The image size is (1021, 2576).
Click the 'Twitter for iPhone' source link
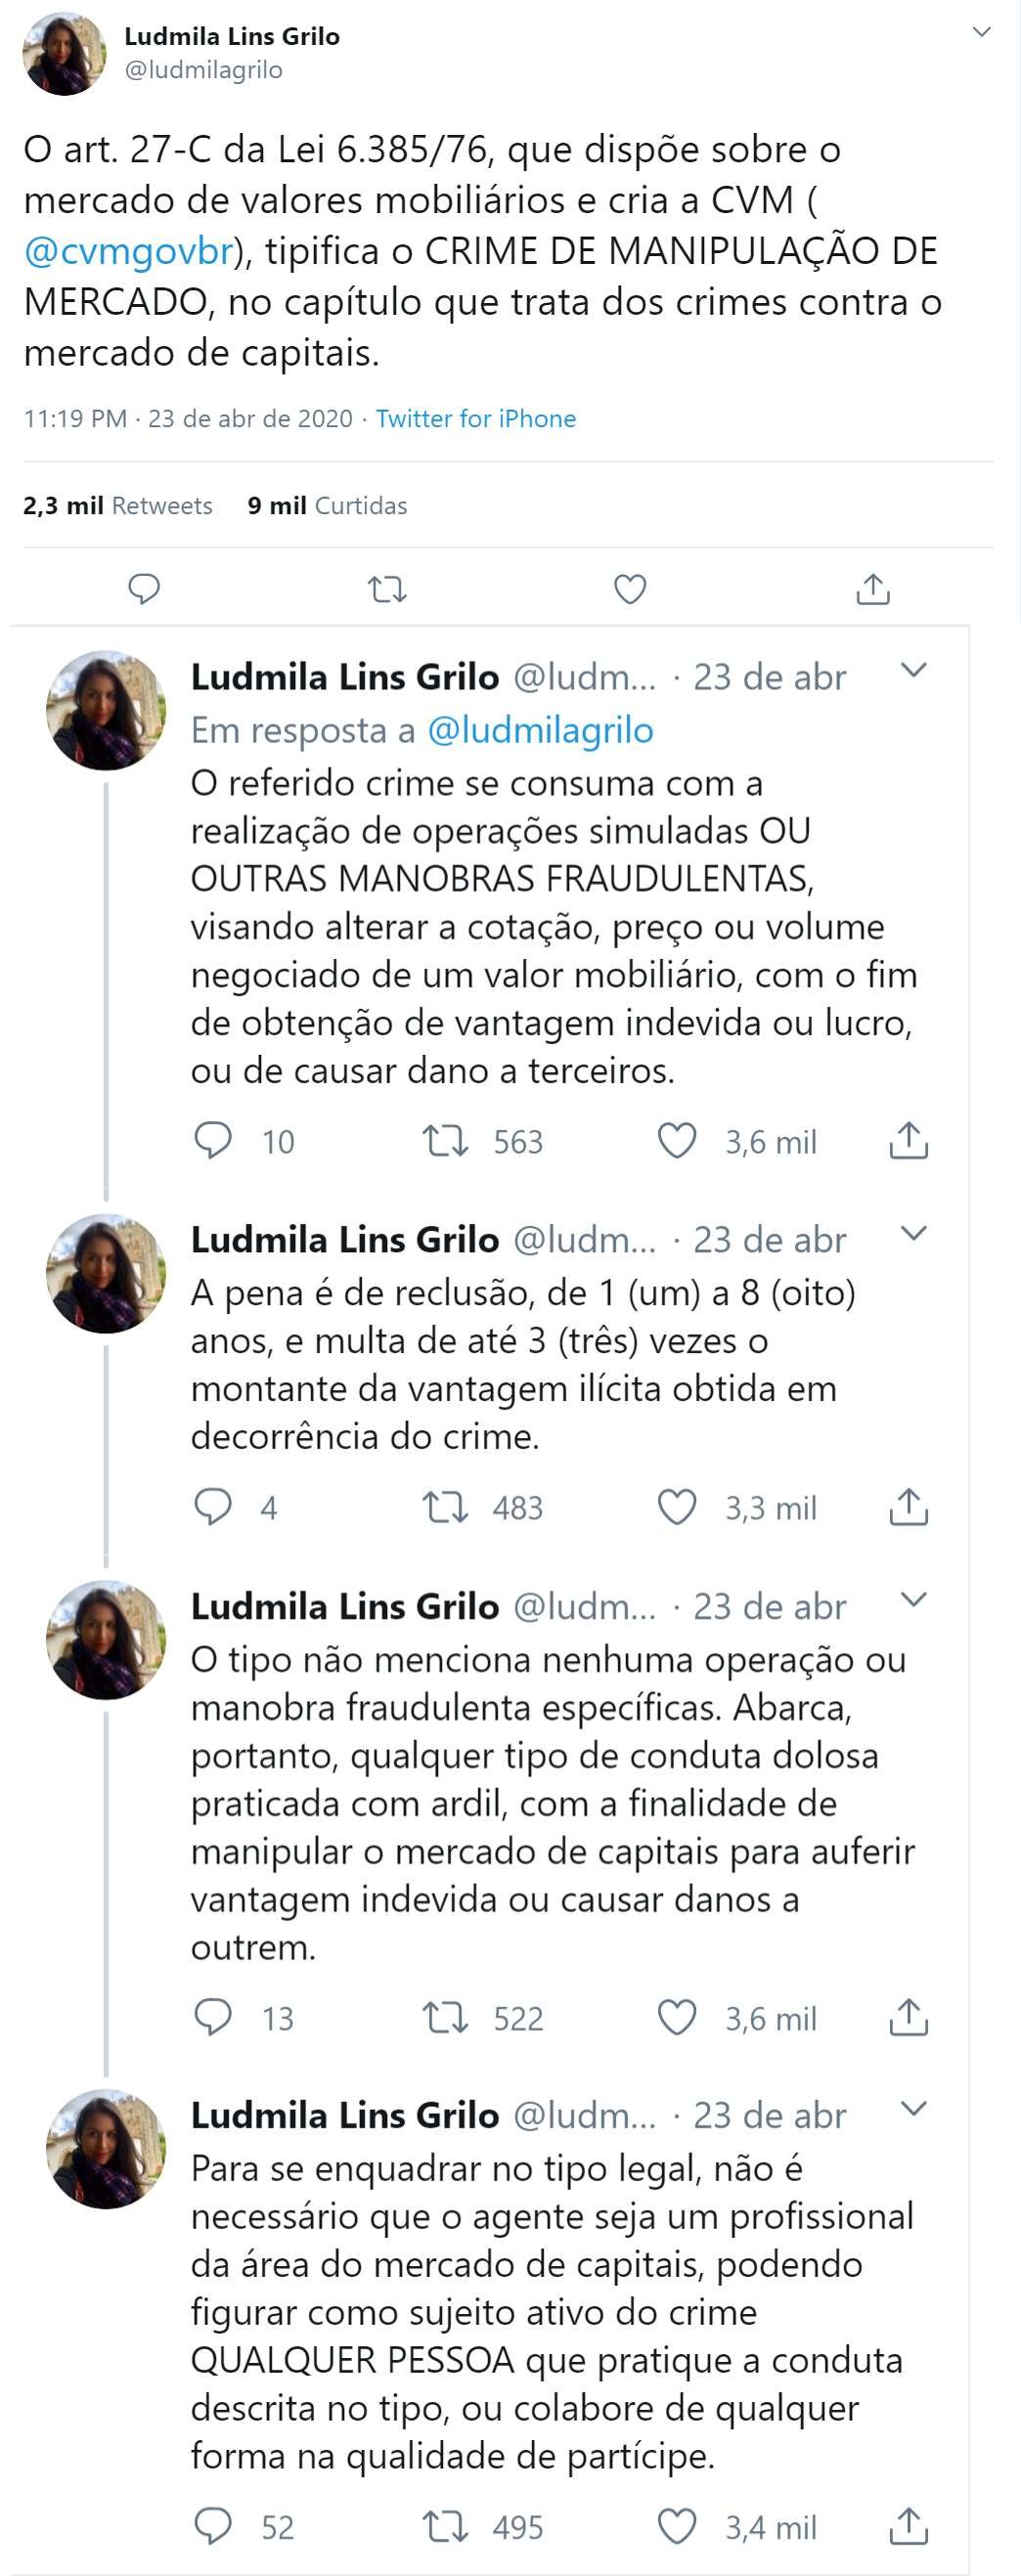[476, 419]
